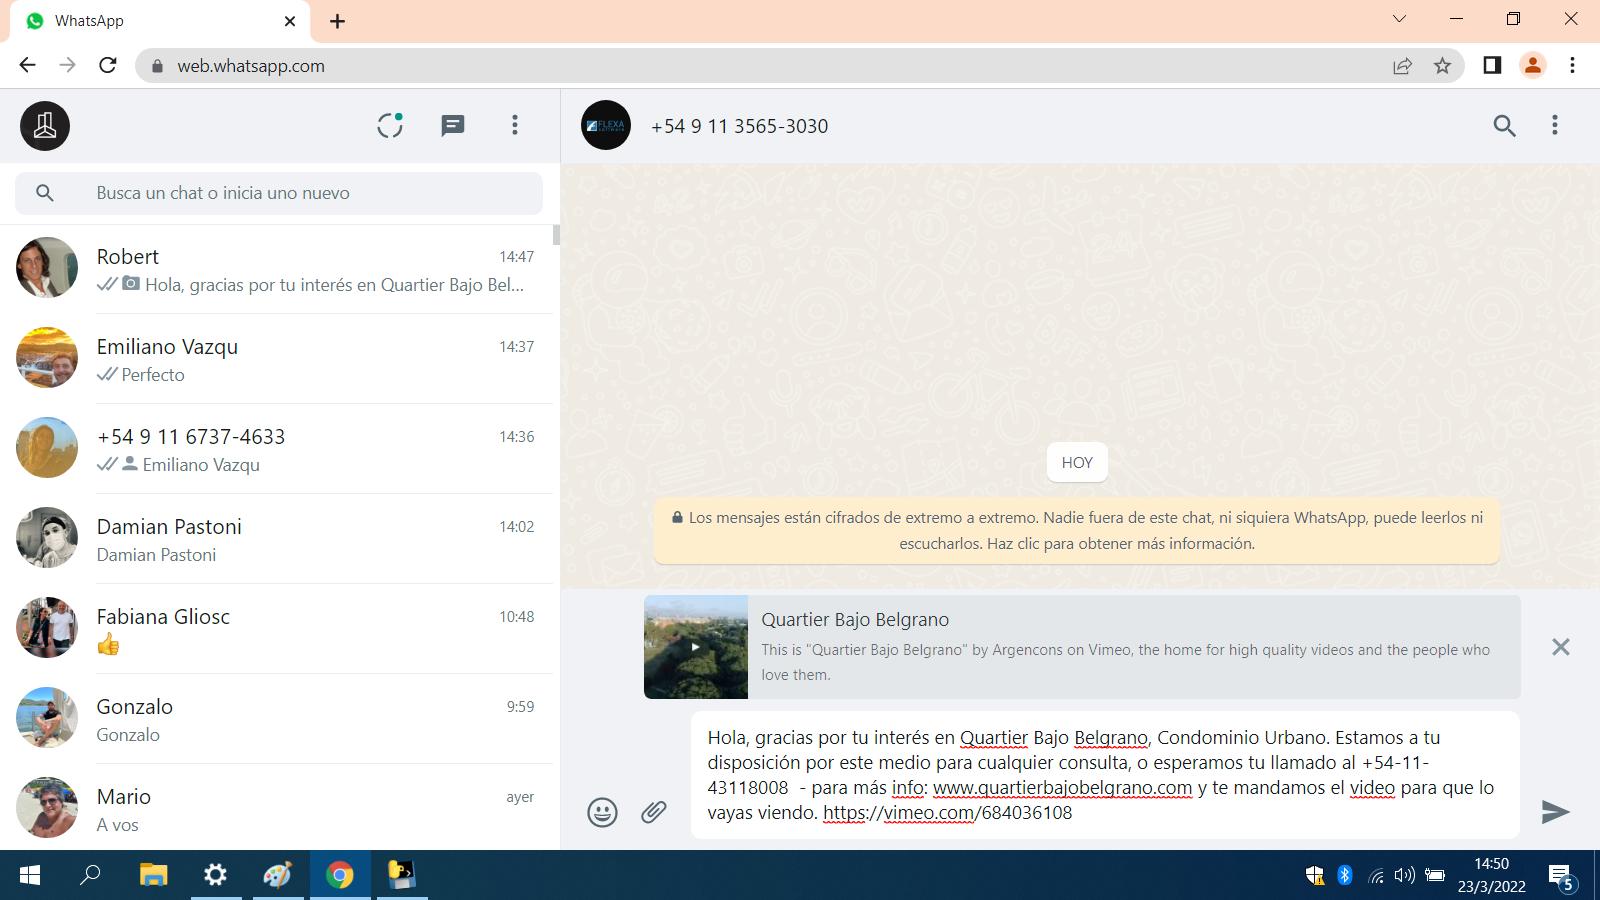Open Chrome three-dot menu
Screen dimensions: 1600x900
click(x=1572, y=65)
